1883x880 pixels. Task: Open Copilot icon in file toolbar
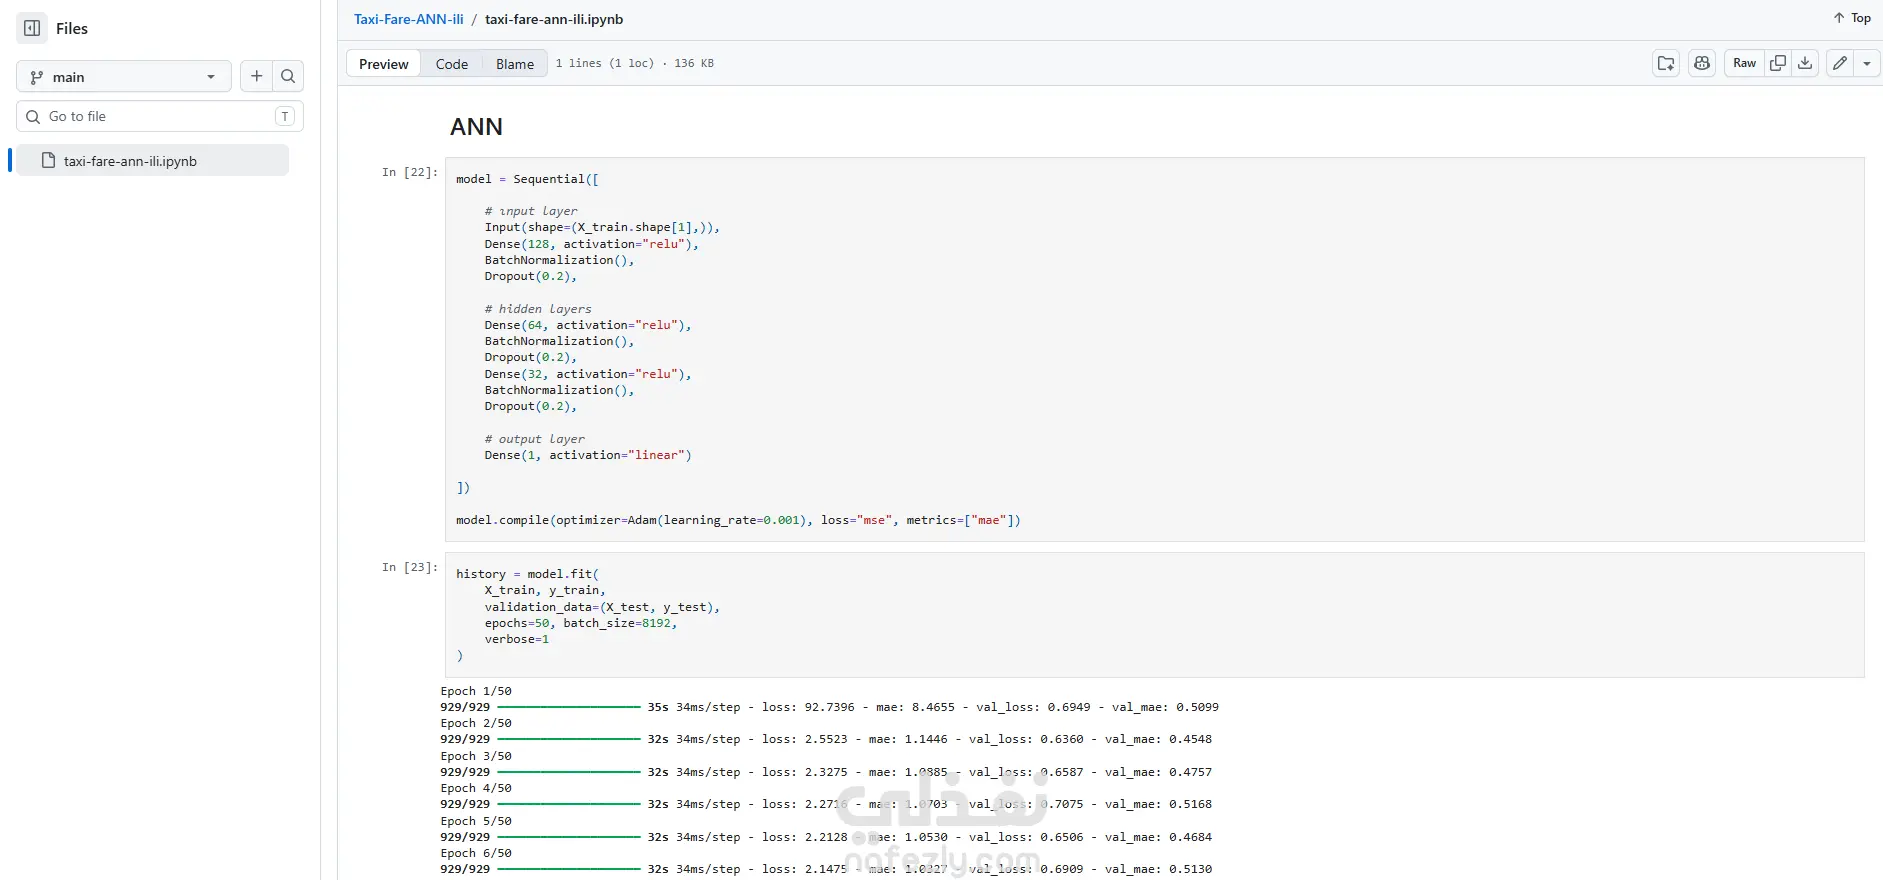[1702, 63]
